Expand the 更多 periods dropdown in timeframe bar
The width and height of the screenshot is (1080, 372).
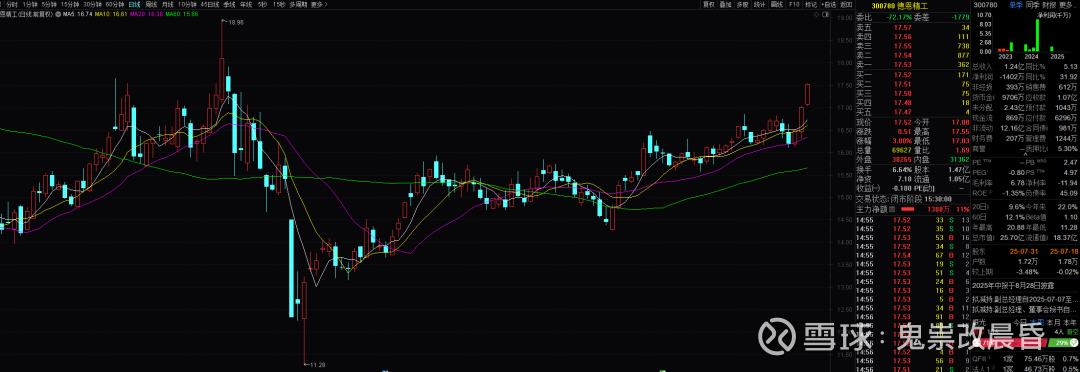tap(319, 4)
